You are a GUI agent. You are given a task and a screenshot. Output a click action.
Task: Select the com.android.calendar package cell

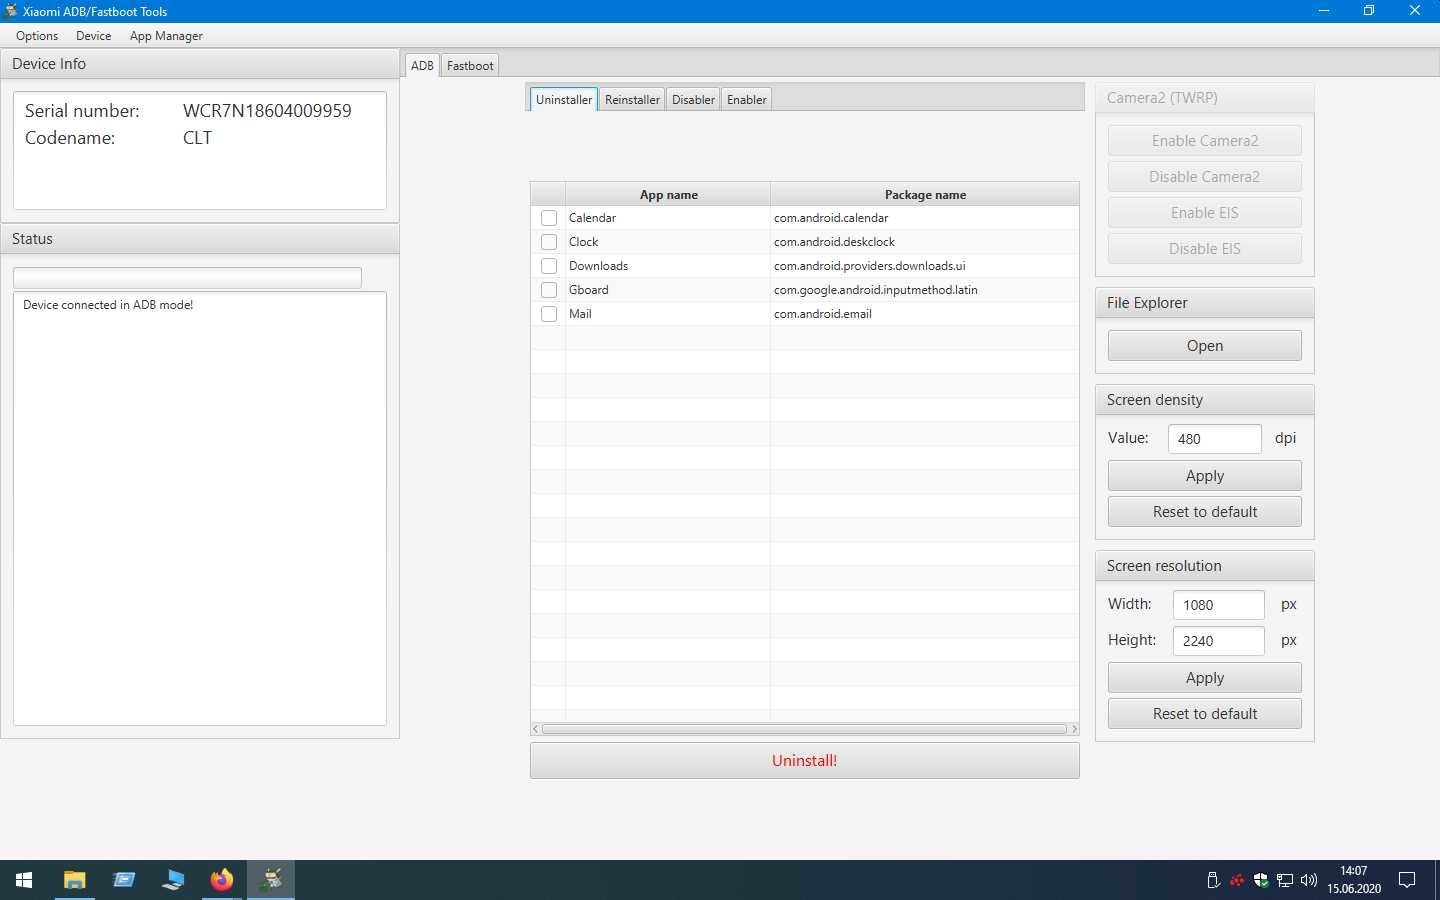925,218
